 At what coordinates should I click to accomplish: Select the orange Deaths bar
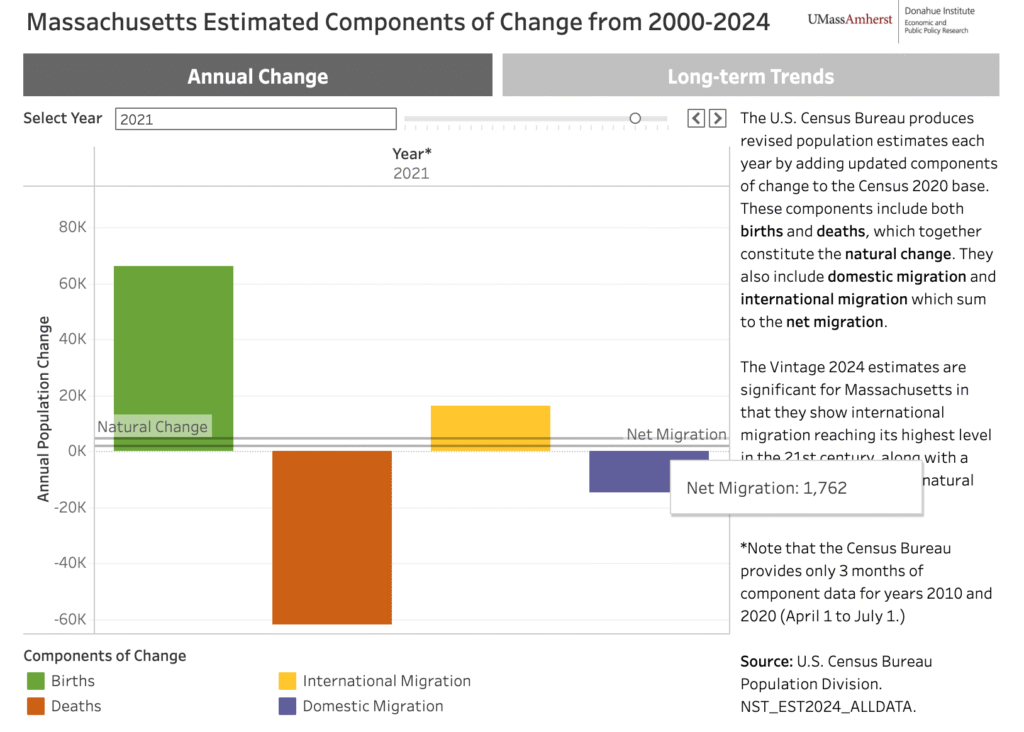pos(332,540)
